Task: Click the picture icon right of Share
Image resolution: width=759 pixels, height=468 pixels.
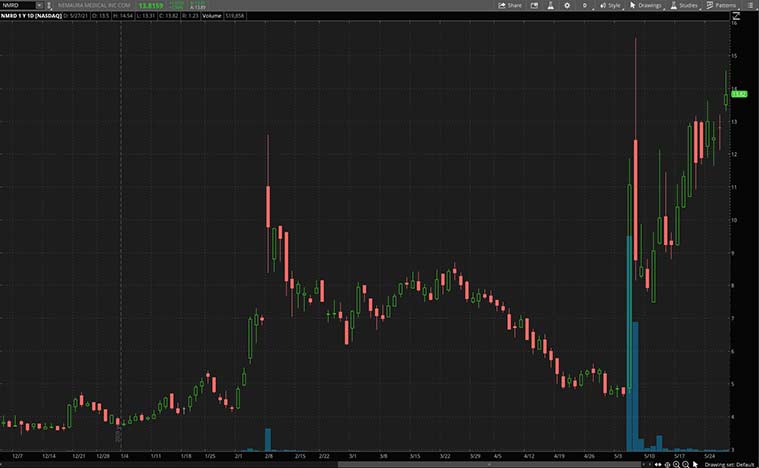Action: click(534, 5)
